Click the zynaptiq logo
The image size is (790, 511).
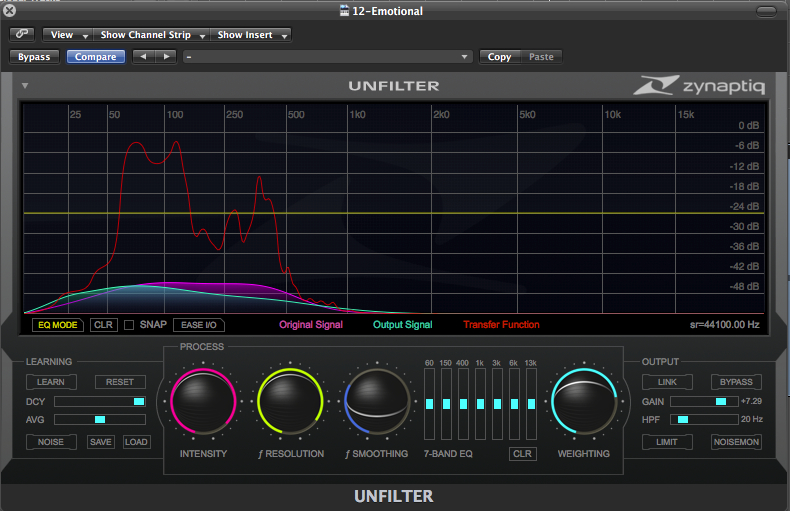[x=699, y=86]
